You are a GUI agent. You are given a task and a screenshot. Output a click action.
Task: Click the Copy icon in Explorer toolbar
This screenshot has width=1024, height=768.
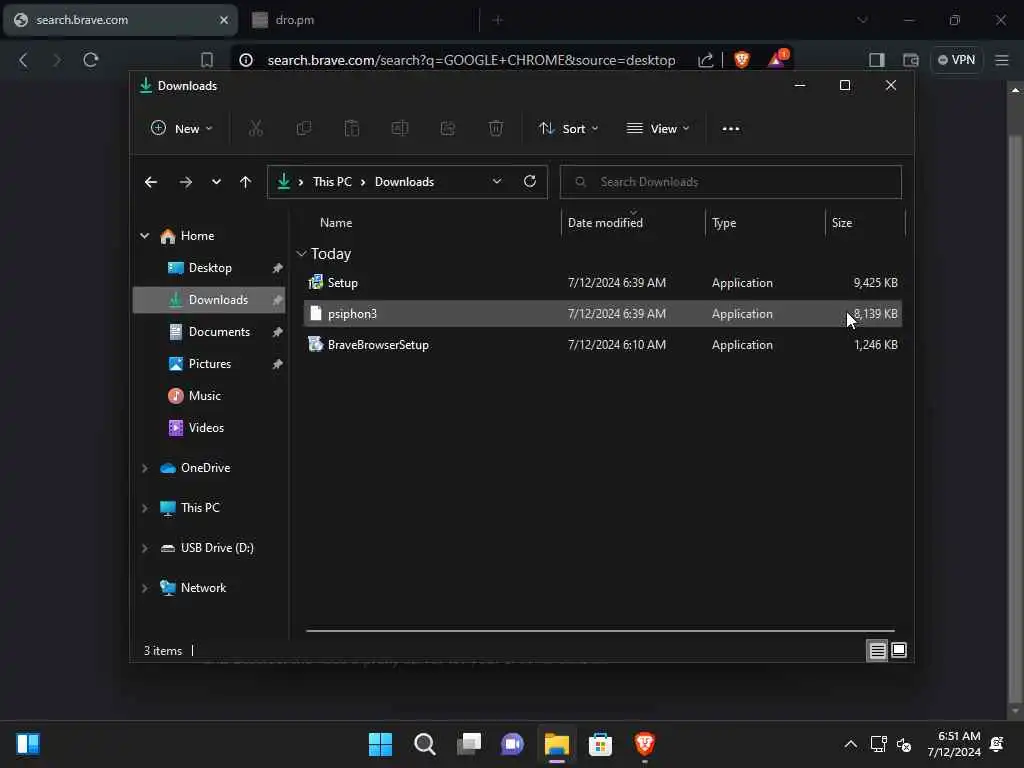pos(304,129)
